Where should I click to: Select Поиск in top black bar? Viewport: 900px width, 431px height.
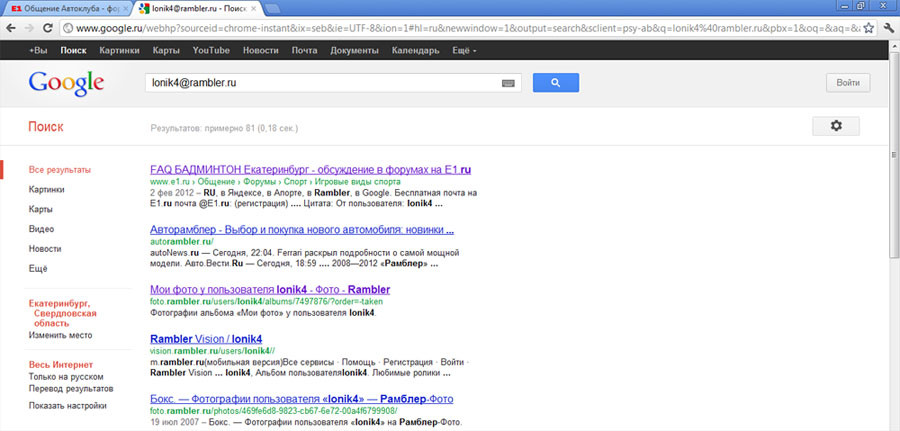tap(73, 51)
